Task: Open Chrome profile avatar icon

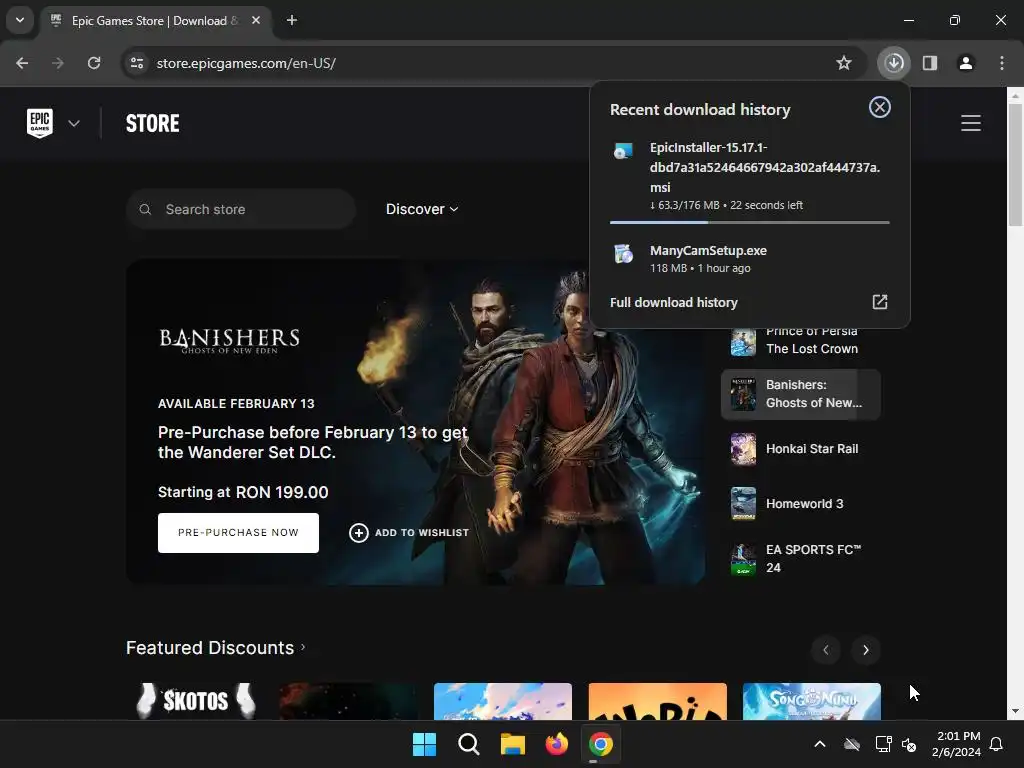Action: 966,63
